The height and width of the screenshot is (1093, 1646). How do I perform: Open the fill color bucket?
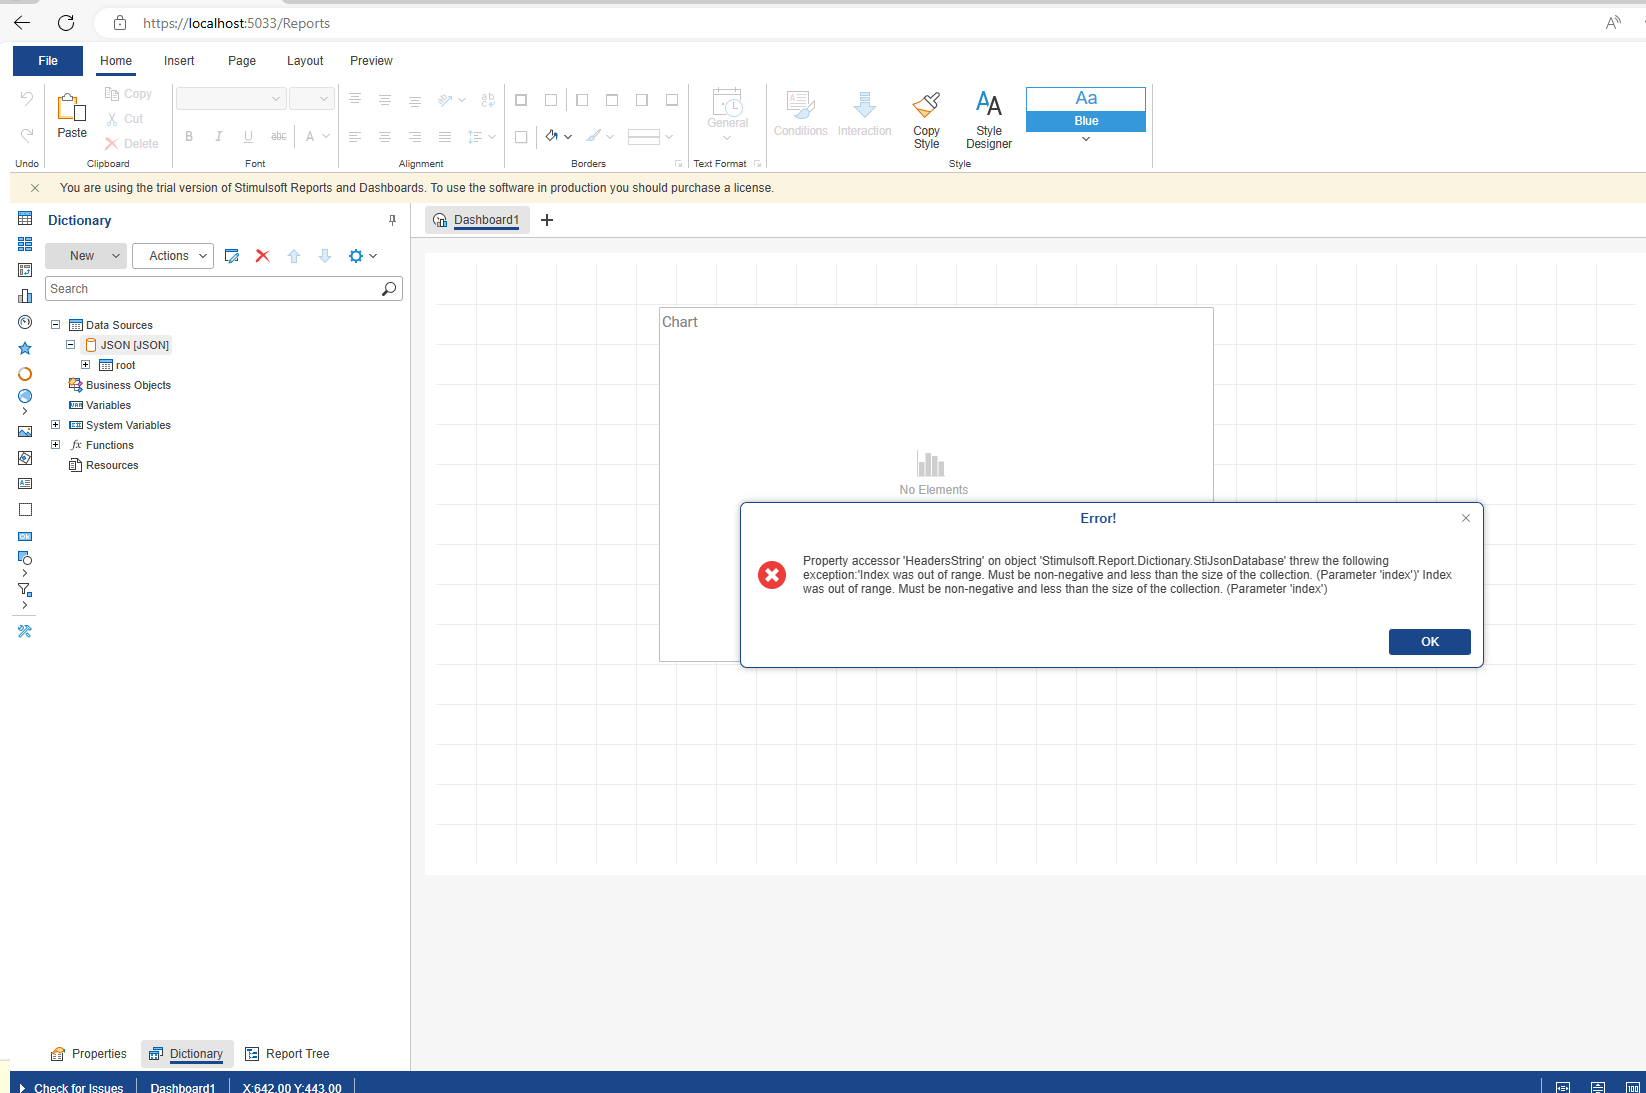[552, 136]
